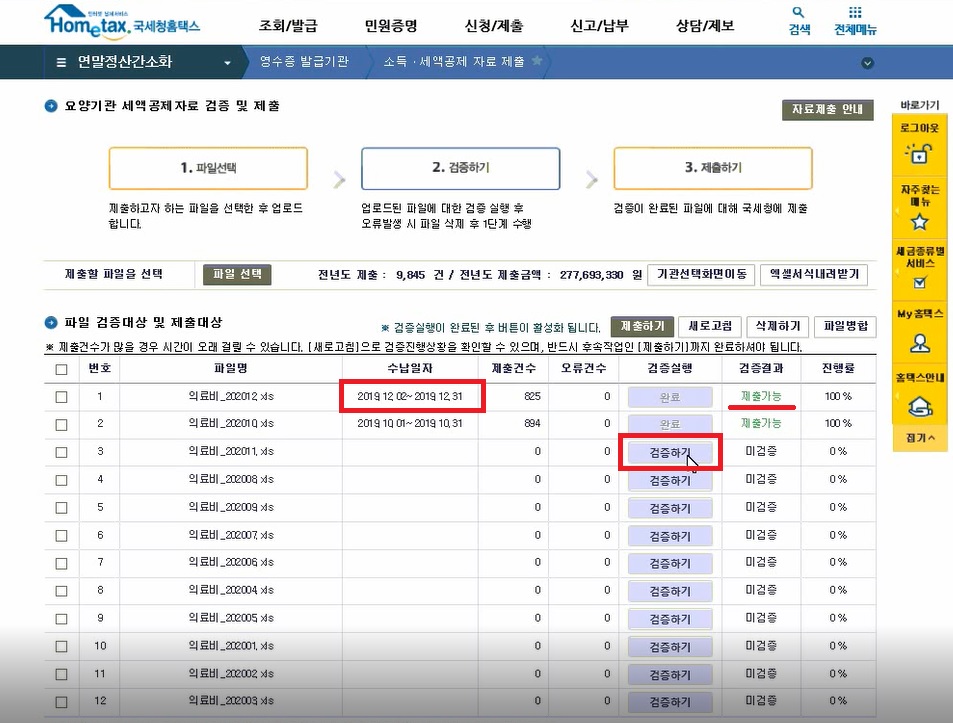This screenshot has width=953, height=723.
Task: Open My 홈택스 person icon
Action: click(919, 342)
